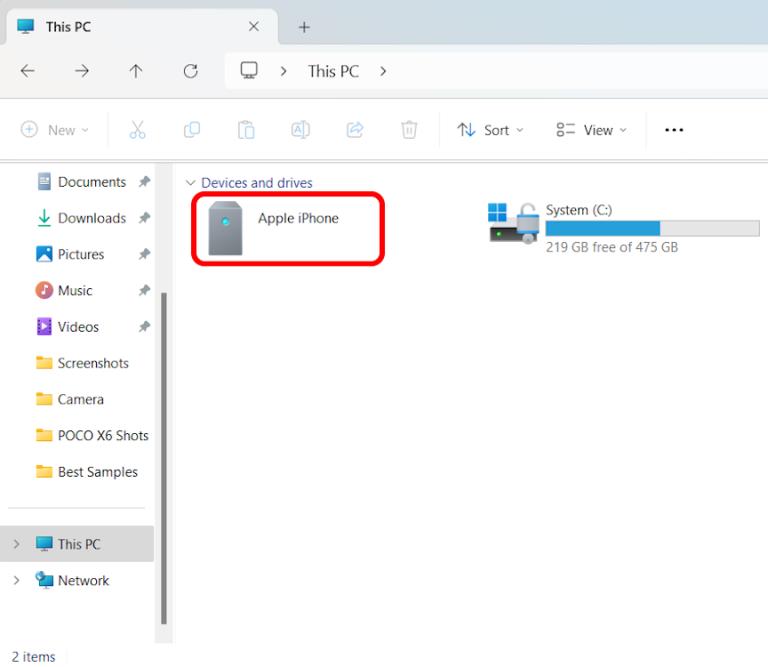Click the Paste clipboard icon
The width and height of the screenshot is (768, 667).
(246, 130)
